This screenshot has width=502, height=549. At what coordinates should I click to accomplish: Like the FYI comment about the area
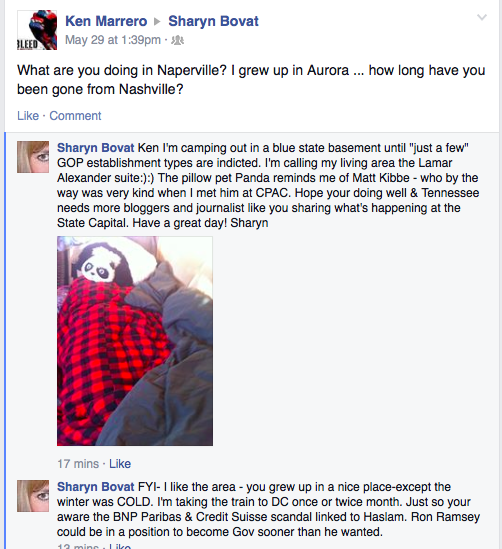(x=120, y=546)
